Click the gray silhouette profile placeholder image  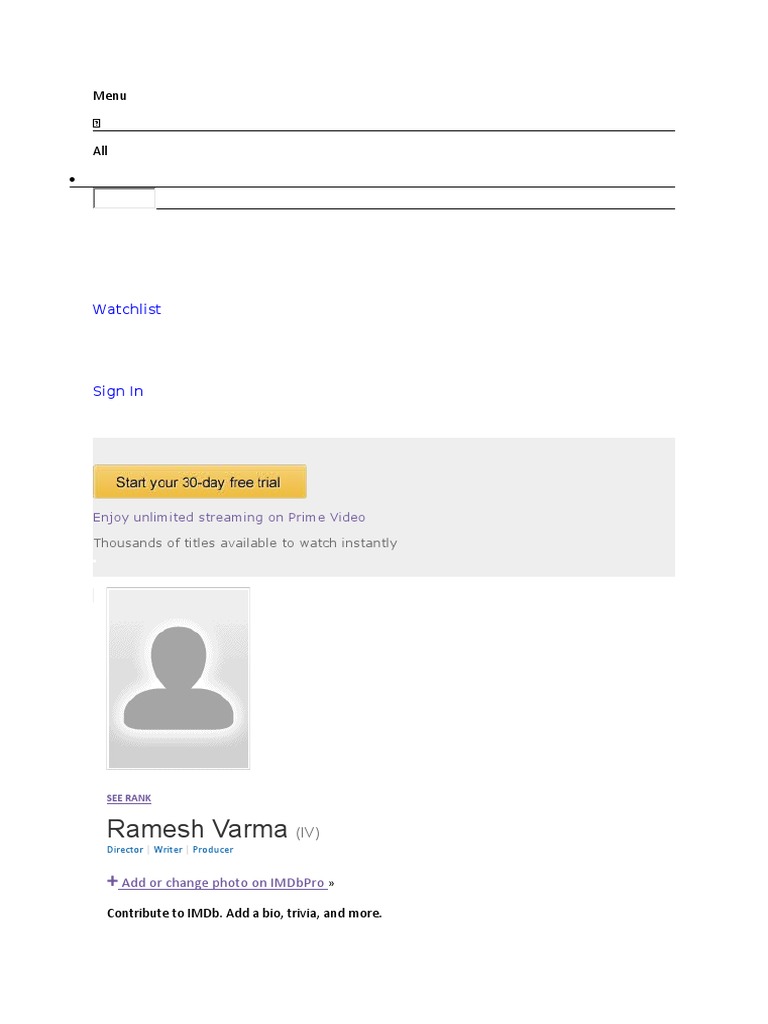pos(178,678)
